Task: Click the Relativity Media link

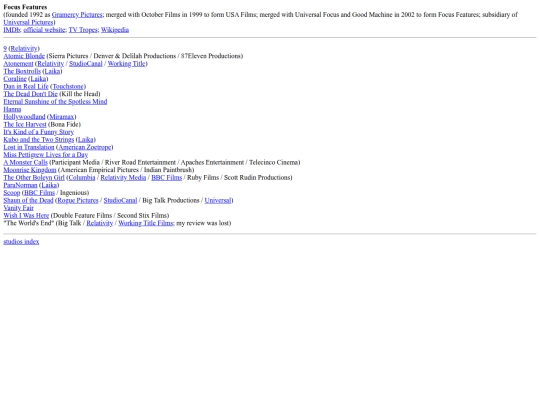Action: tap(123, 177)
